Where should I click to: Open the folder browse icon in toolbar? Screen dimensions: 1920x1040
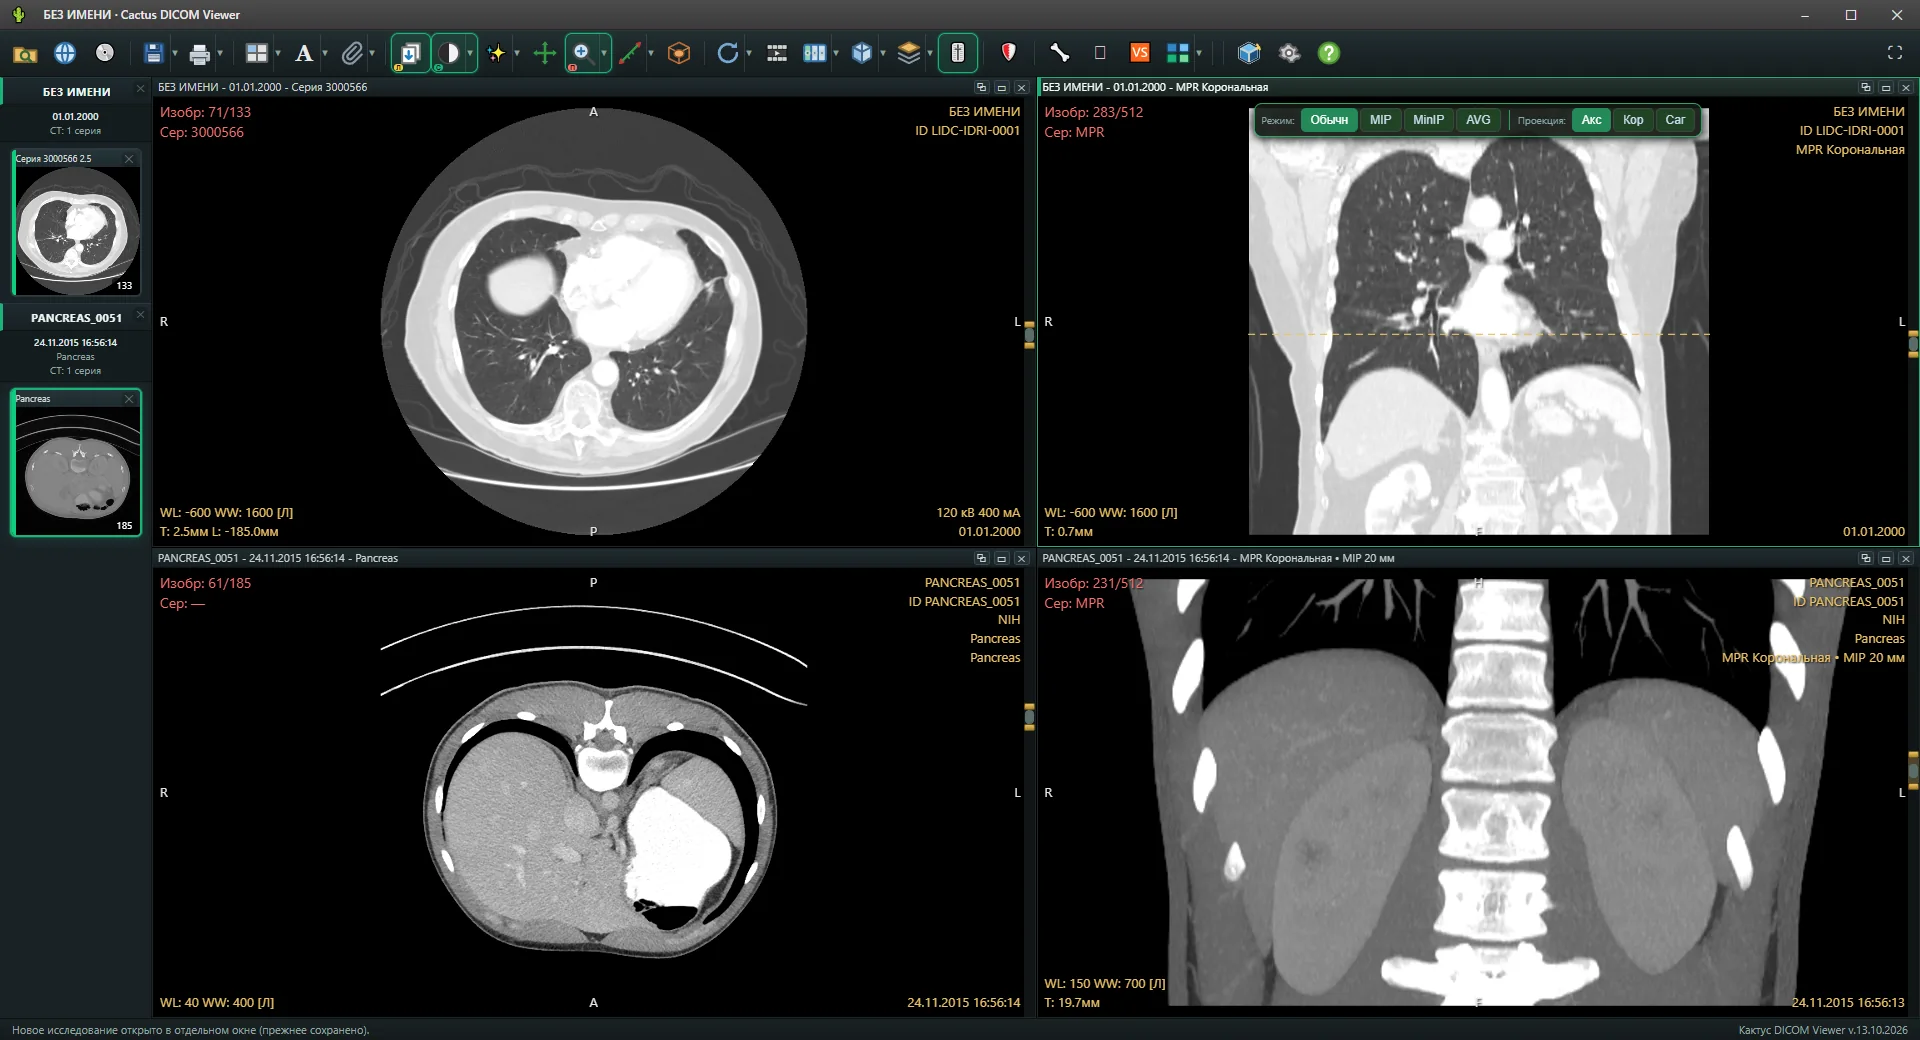(25, 54)
